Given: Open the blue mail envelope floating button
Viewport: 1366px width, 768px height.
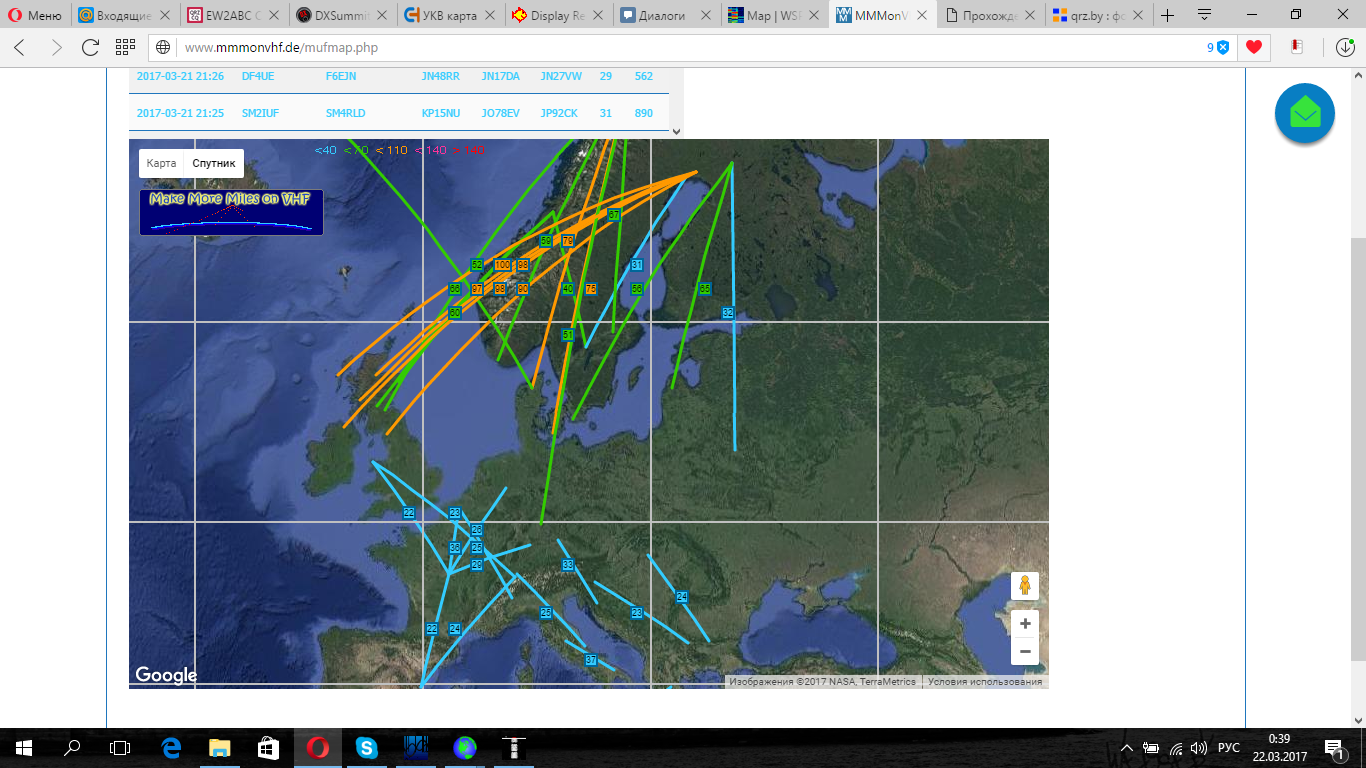Looking at the screenshot, I should point(1304,114).
